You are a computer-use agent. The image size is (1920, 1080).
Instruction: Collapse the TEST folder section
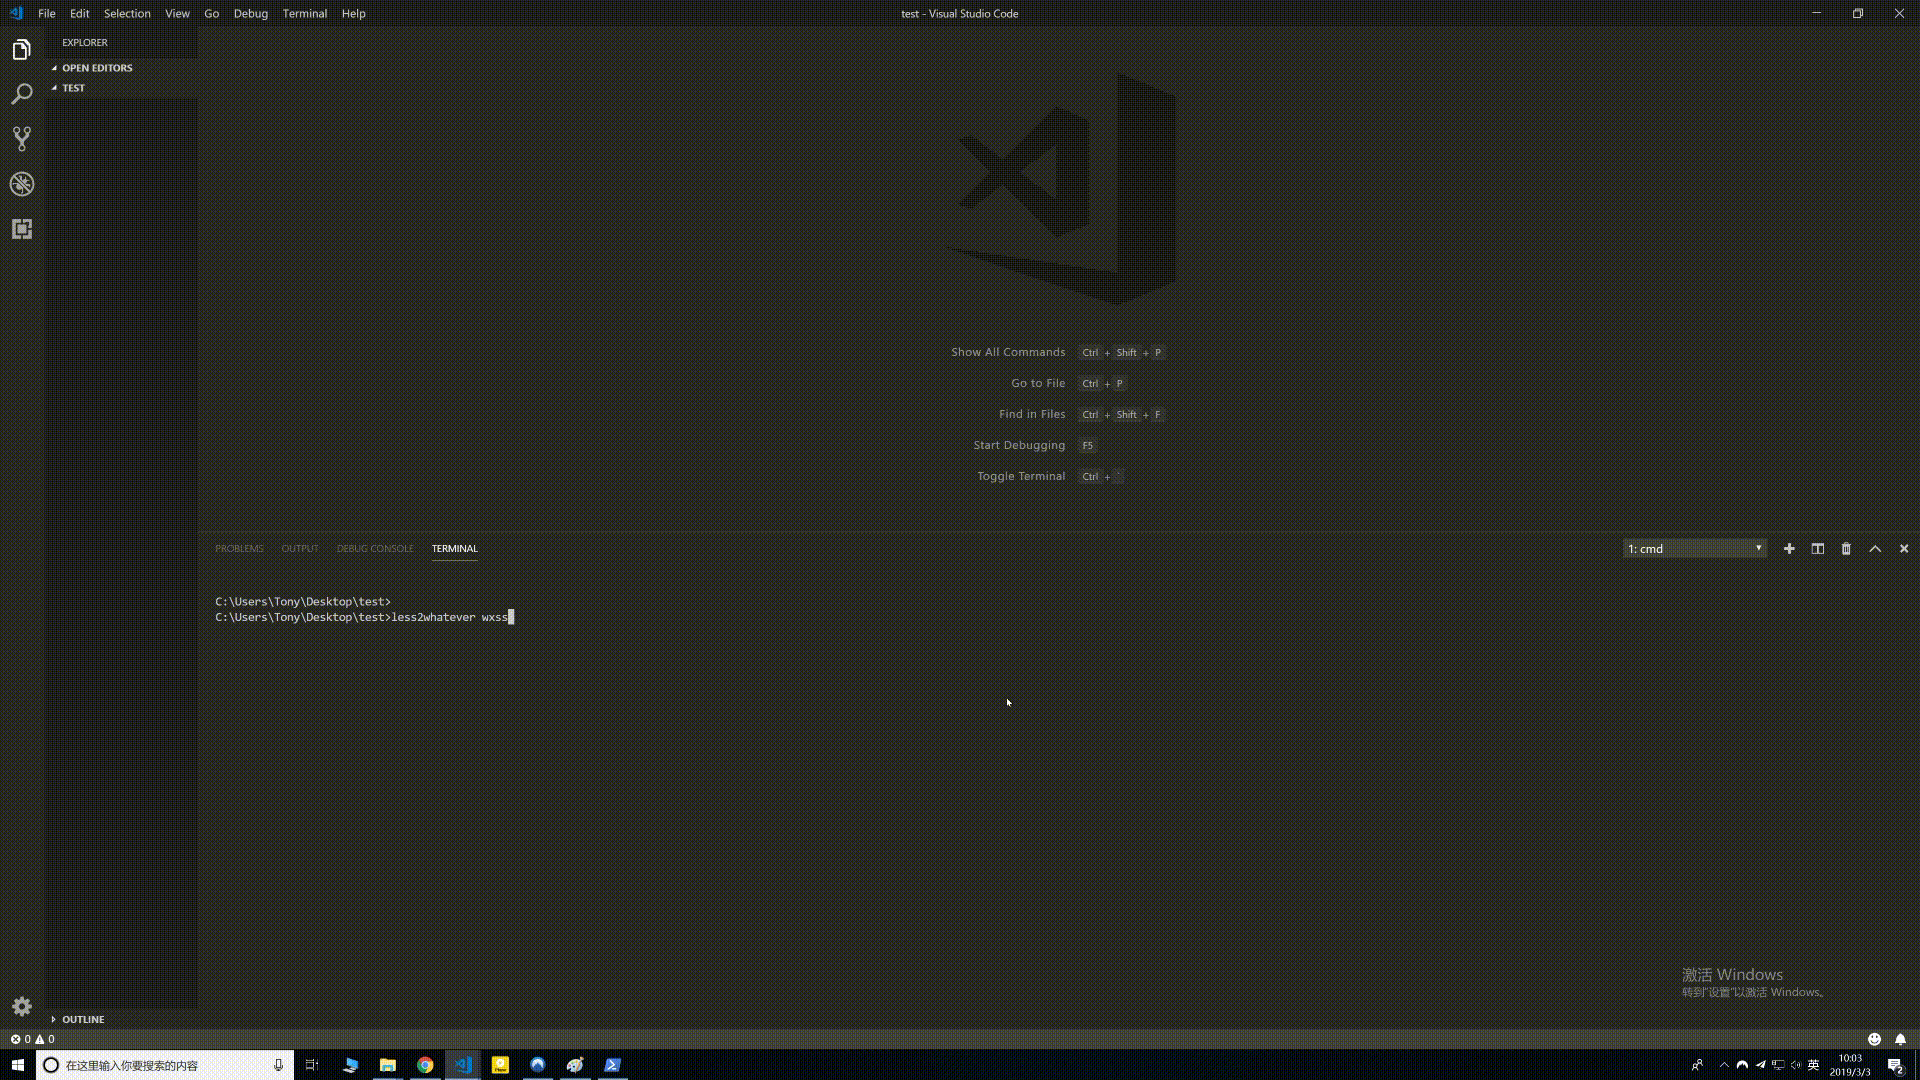pyautogui.click(x=73, y=88)
